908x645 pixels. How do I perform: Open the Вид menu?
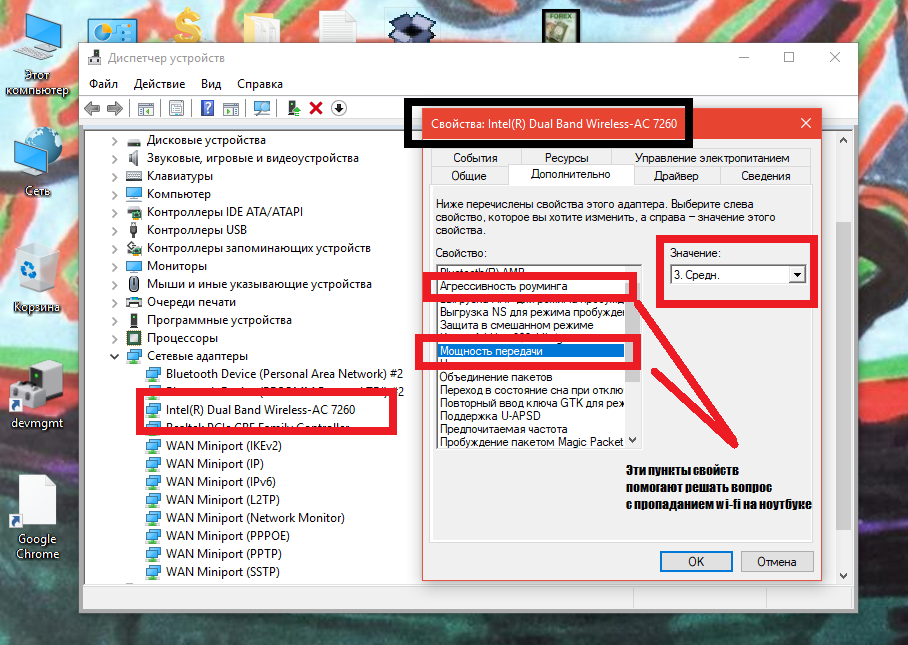pyautogui.click(x=211, y=84)
